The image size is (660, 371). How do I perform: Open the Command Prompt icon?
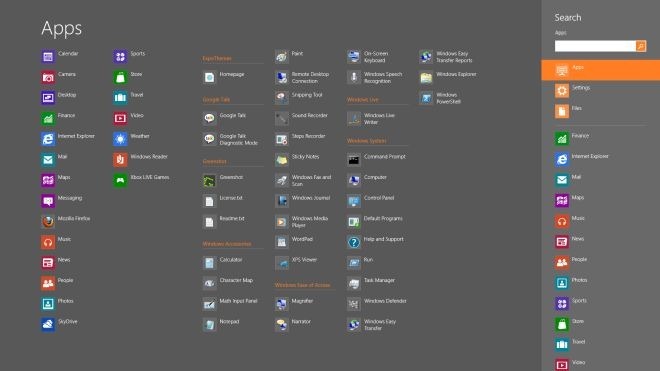tap(354, 160)
